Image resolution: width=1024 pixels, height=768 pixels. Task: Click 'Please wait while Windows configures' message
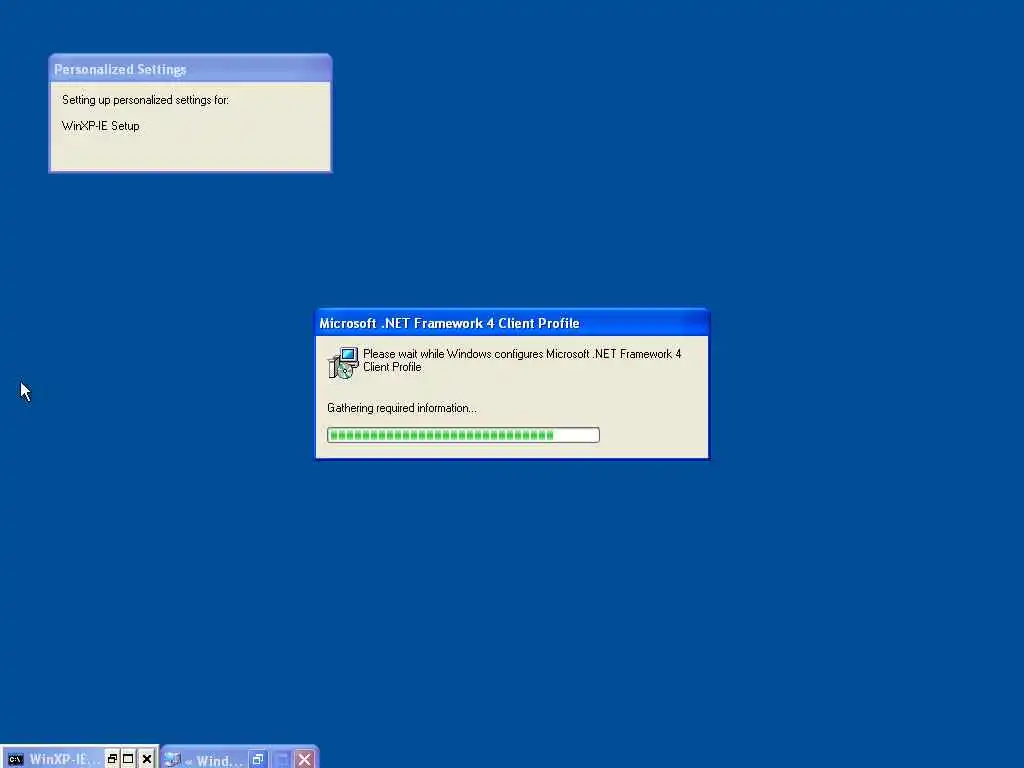click(x=522, y=360)
